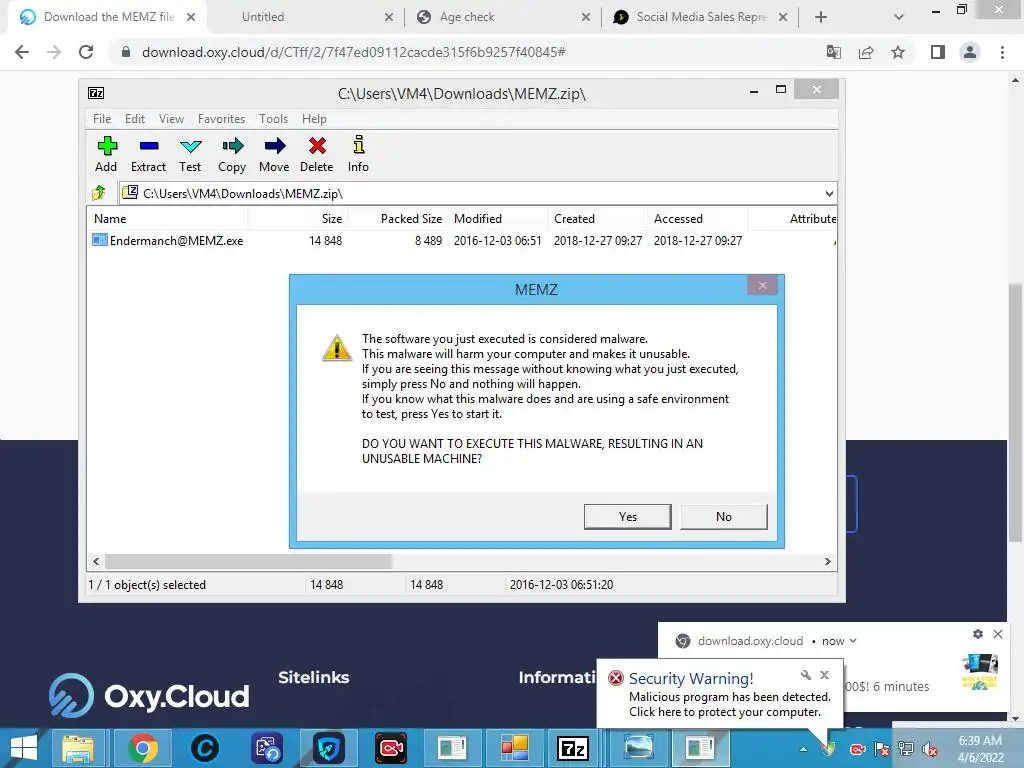The image size is (1024, 768).
Task: Click the Security Warning balloon message
Action: [729, 704]
